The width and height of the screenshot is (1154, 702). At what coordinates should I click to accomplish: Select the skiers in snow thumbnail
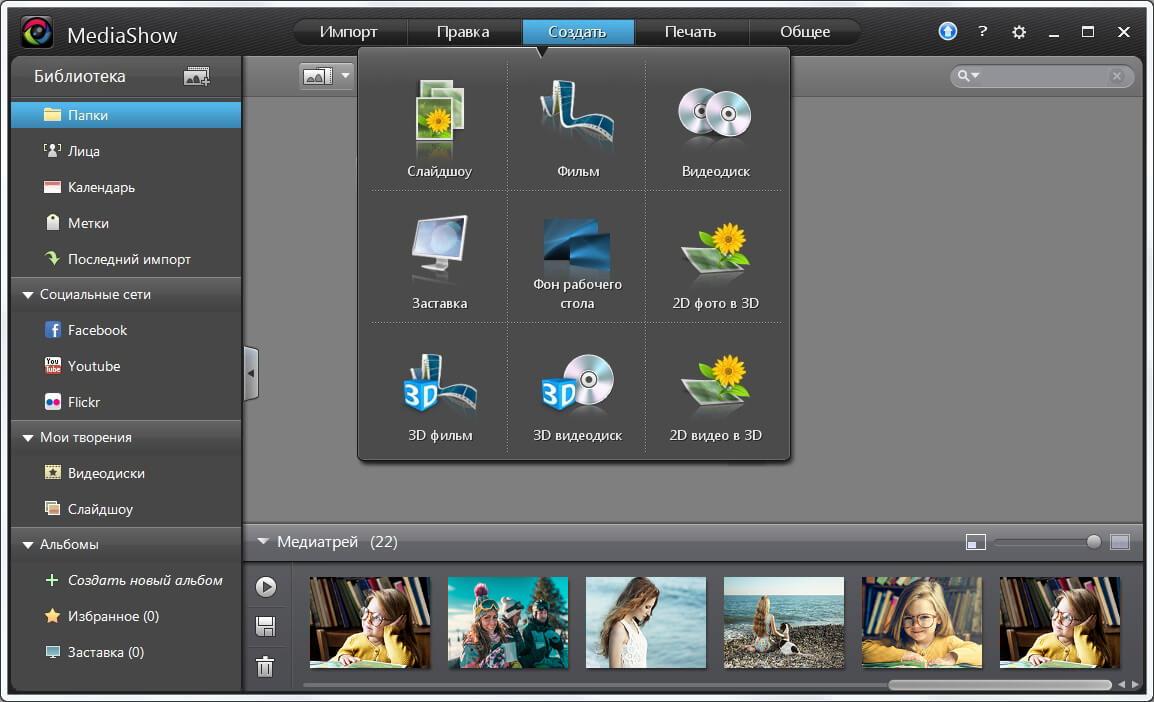[x=508, y=623]
